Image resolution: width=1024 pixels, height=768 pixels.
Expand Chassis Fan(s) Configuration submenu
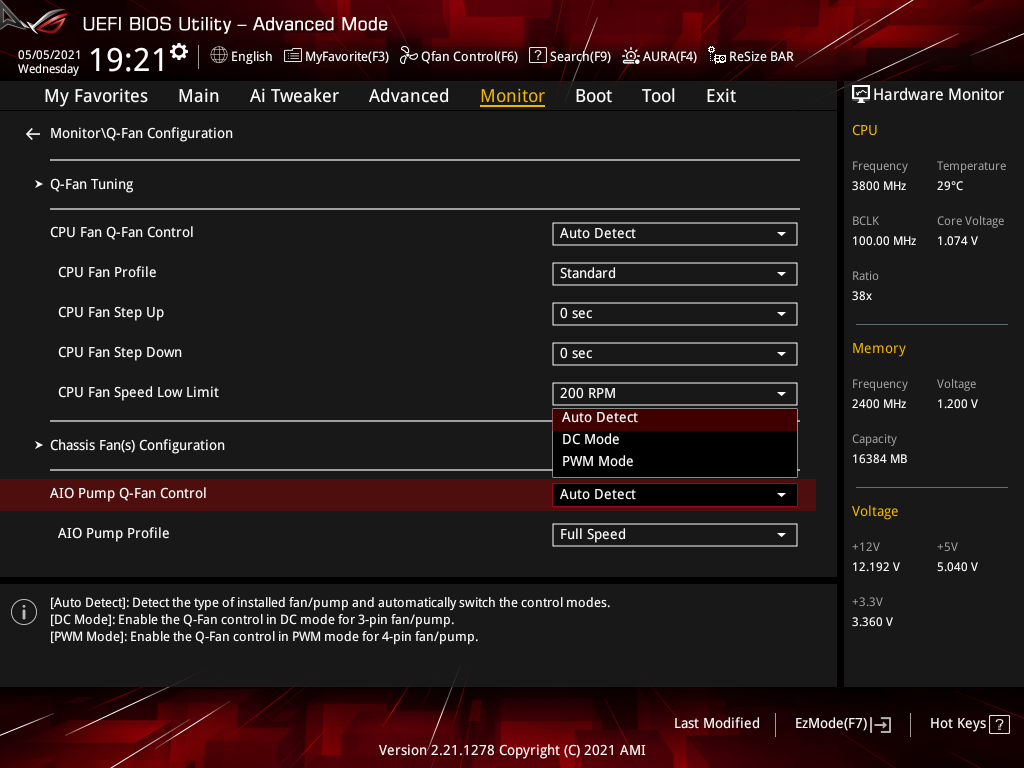coord(137,445)
